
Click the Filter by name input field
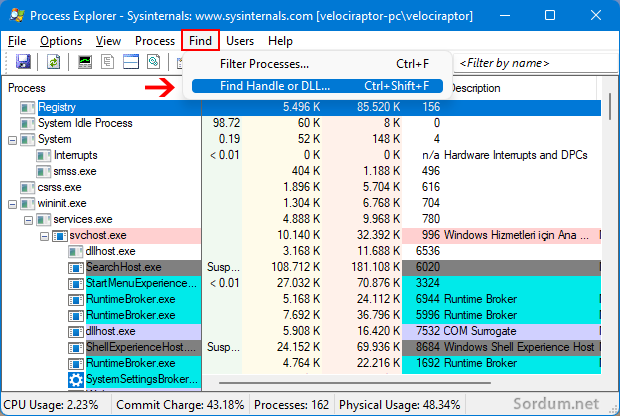pos(536,63)
